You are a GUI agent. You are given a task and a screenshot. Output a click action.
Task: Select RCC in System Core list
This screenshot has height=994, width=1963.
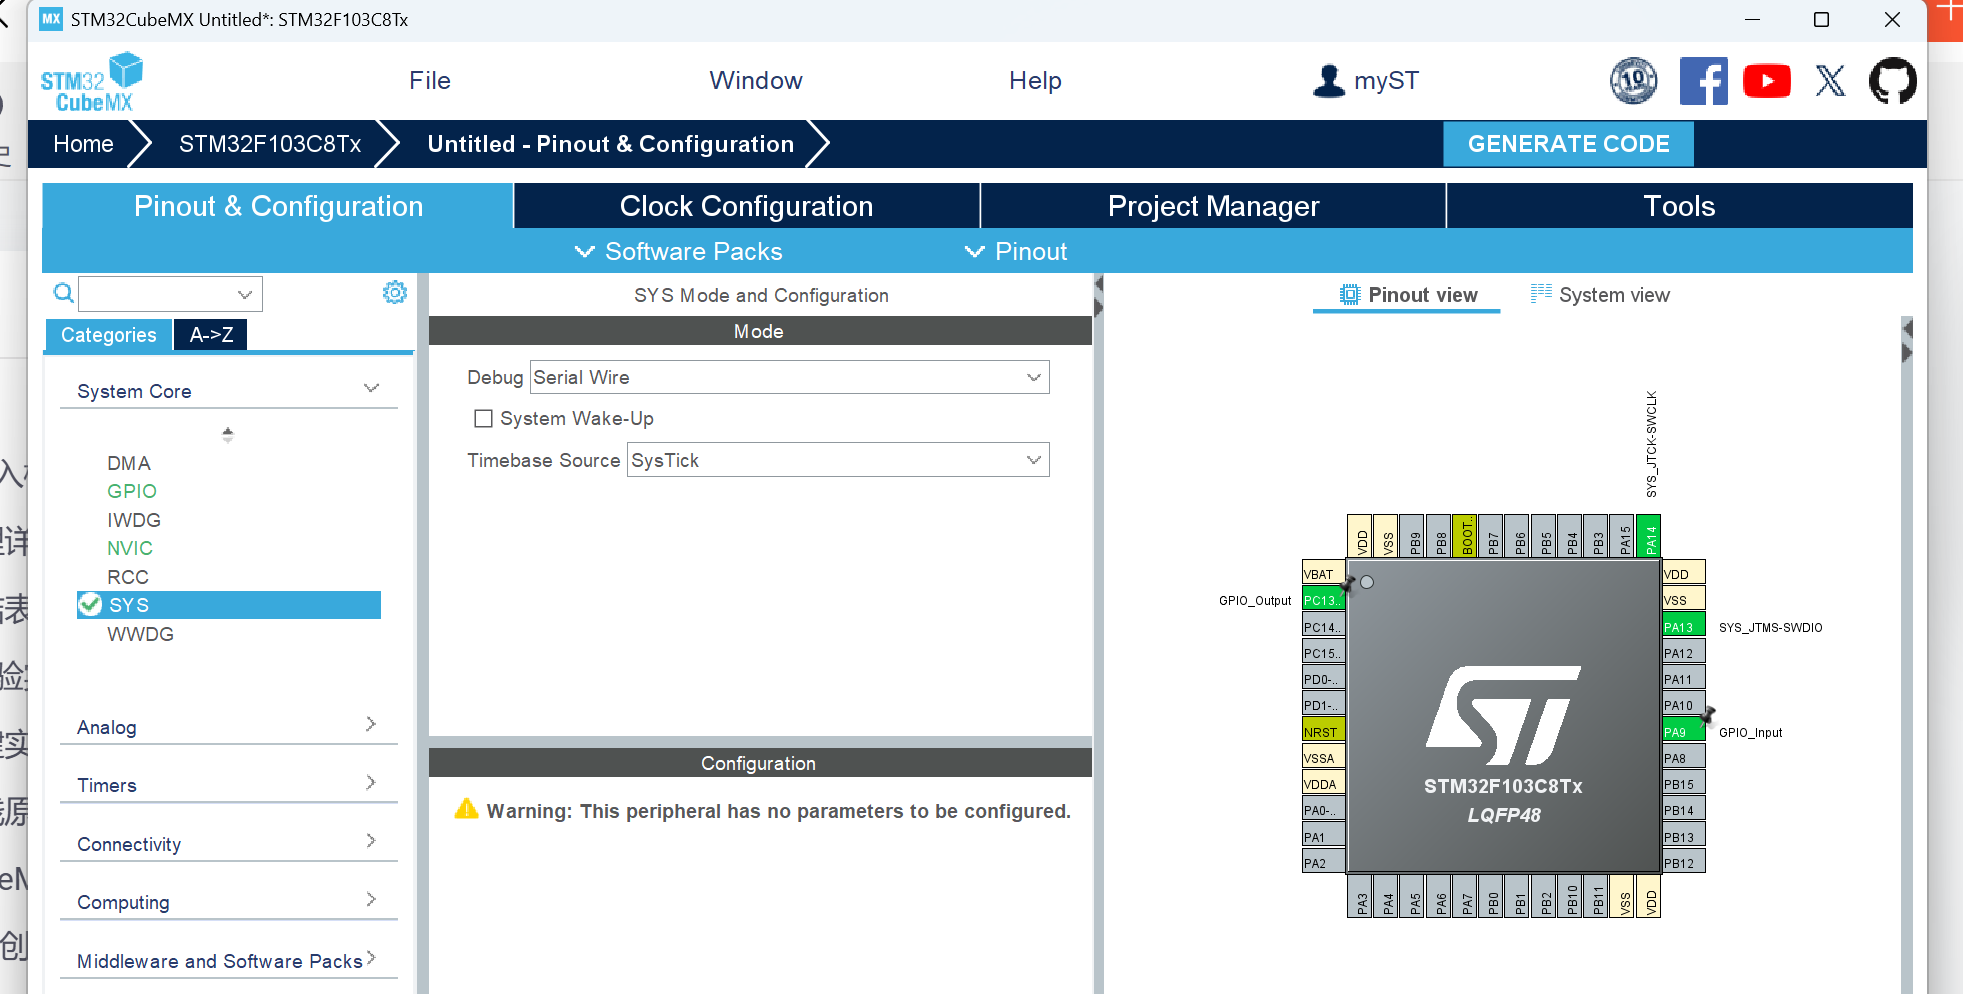coord(128,577)
